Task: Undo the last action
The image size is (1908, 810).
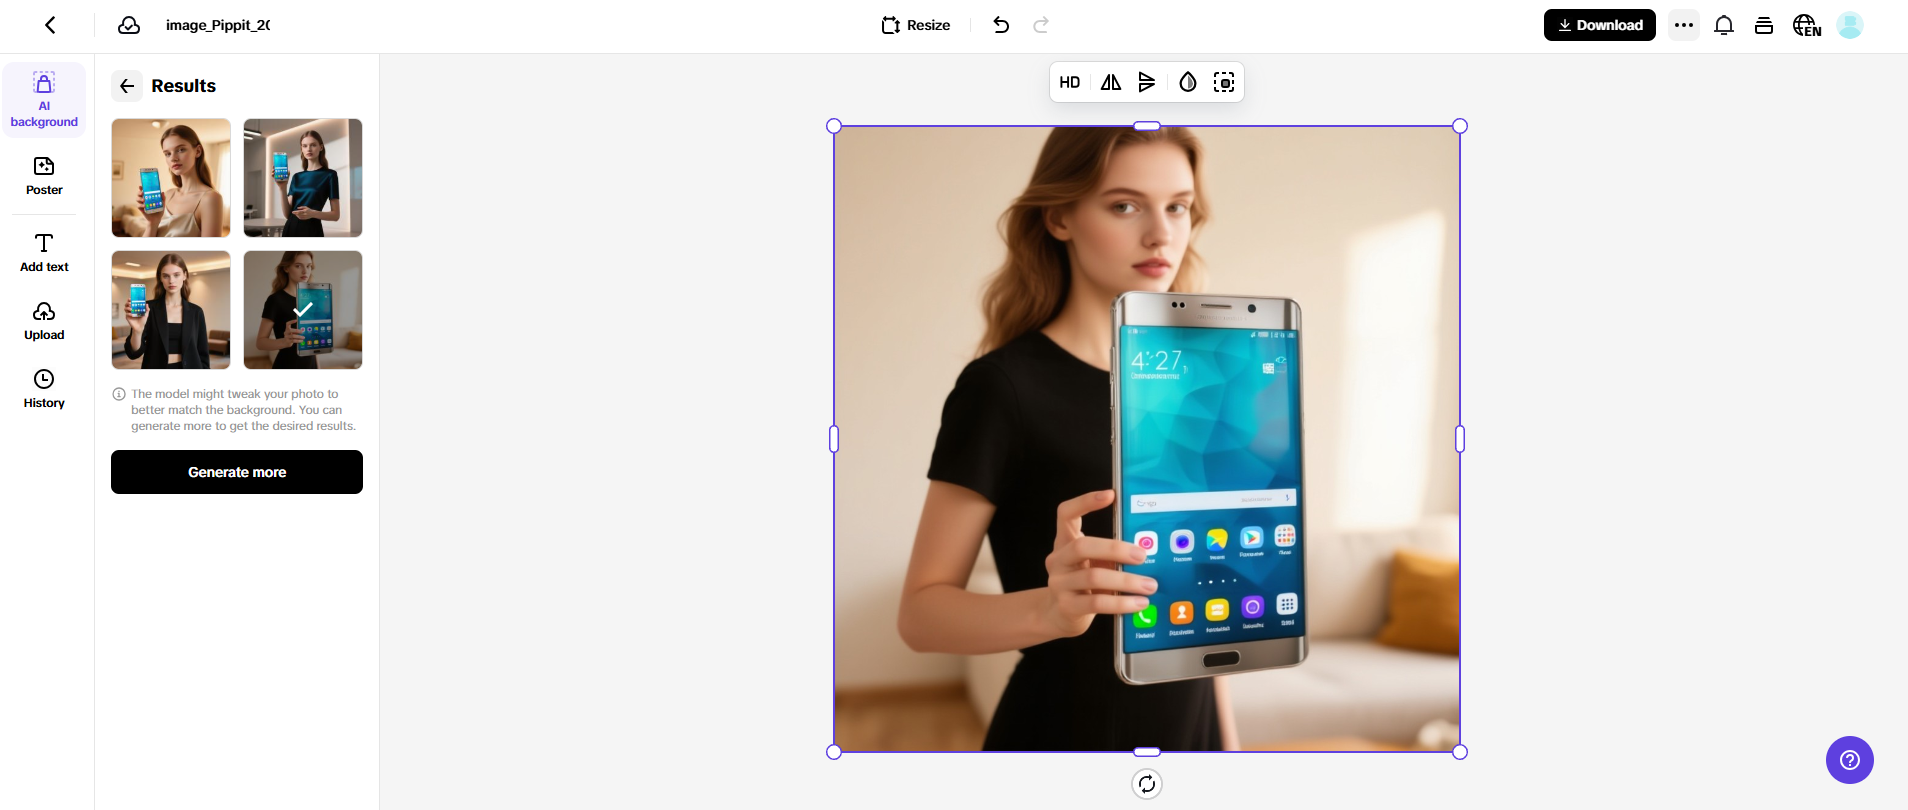Action: click(x=1001, y=25)
